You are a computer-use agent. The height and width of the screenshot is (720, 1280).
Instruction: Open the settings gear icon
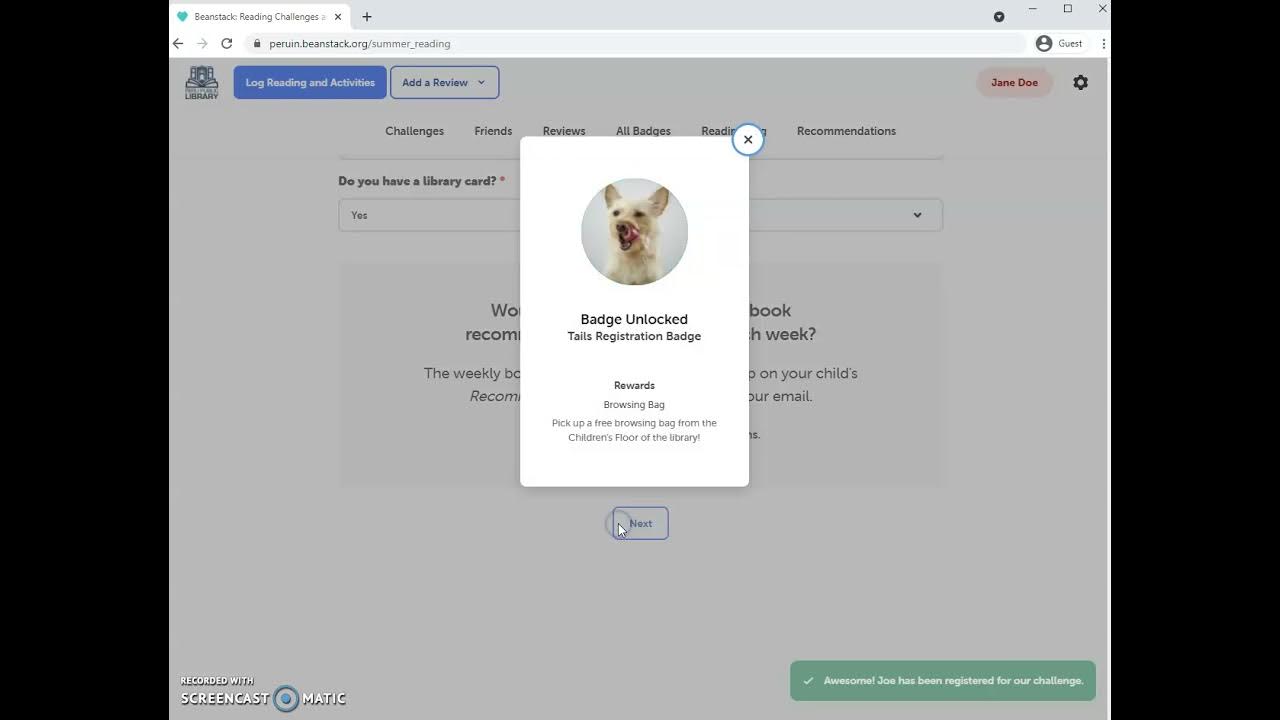click(x=1080, y=83)
